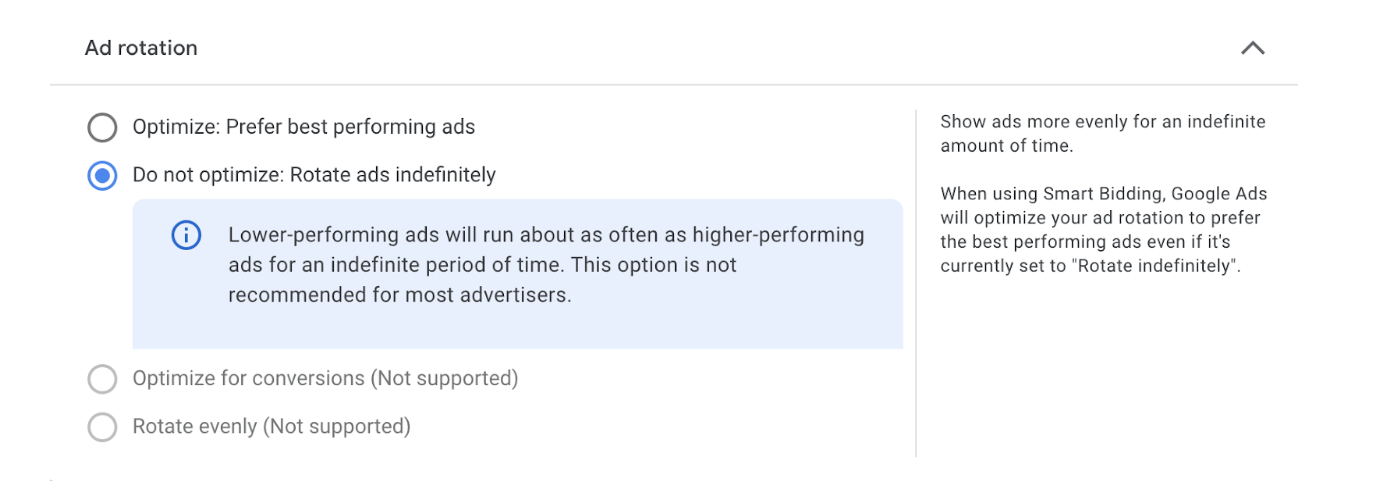
Task: Click "Rotate evenly (Not supported)" label text
Action: click(x=271, y=427)
